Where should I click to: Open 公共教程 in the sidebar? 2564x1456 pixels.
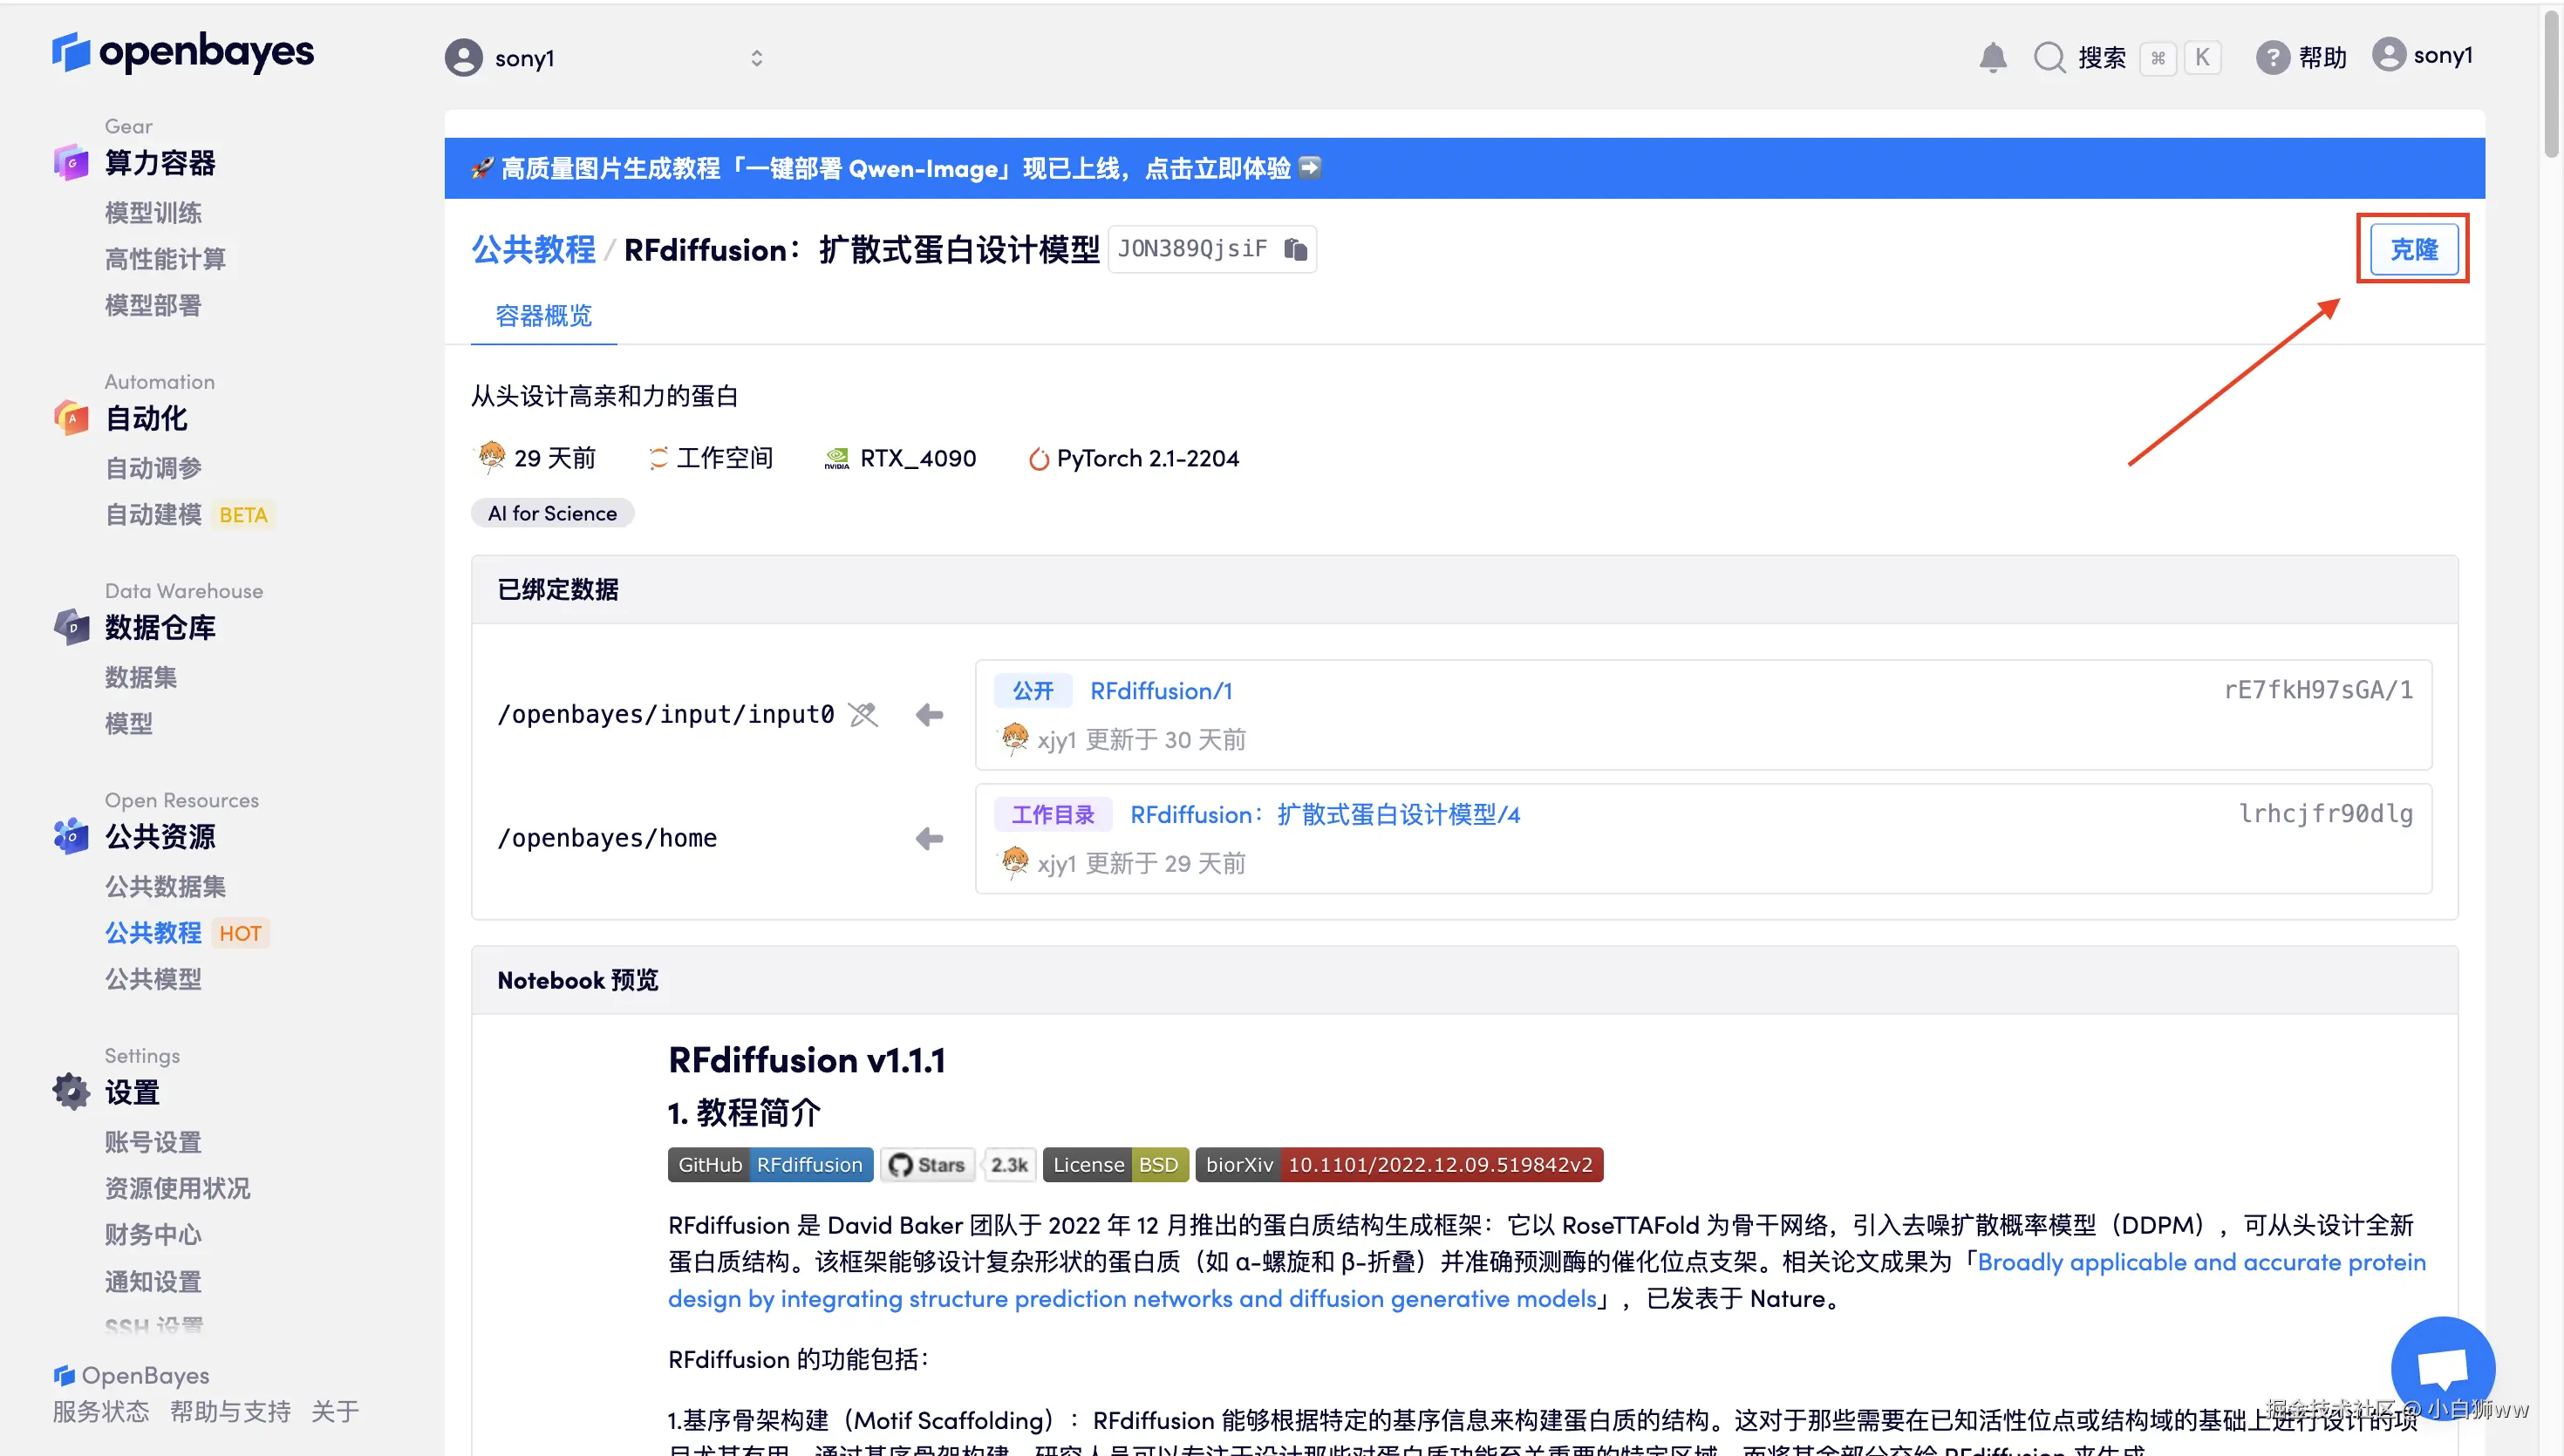tap(153, 932)
